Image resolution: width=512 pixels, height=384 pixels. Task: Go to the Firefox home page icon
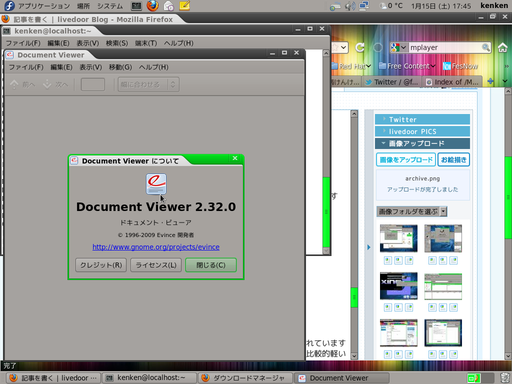coord(503,48)
